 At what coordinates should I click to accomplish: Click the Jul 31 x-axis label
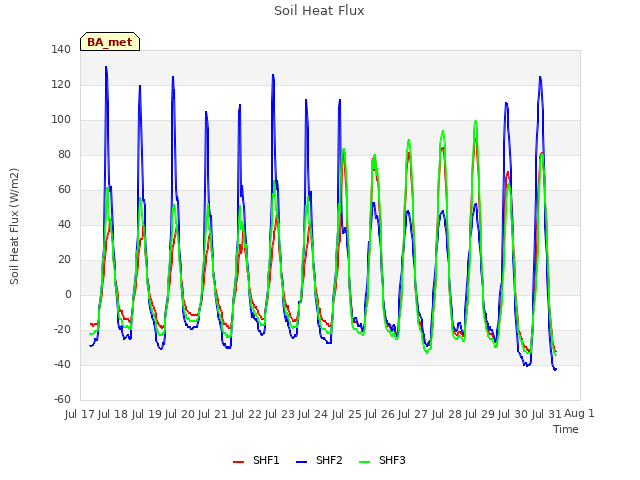pyautogui.click(x=547, y=414)
